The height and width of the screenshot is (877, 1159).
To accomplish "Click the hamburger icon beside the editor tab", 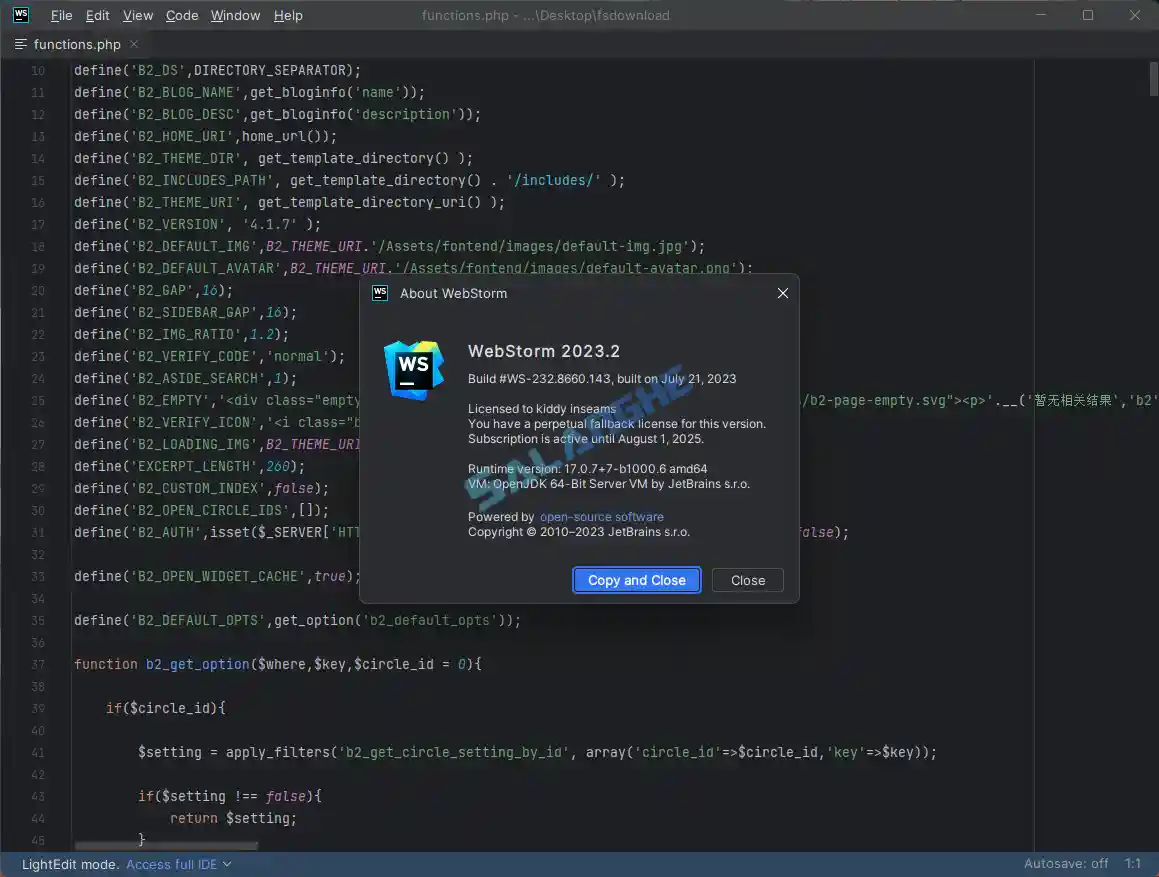I will [19, 44].
